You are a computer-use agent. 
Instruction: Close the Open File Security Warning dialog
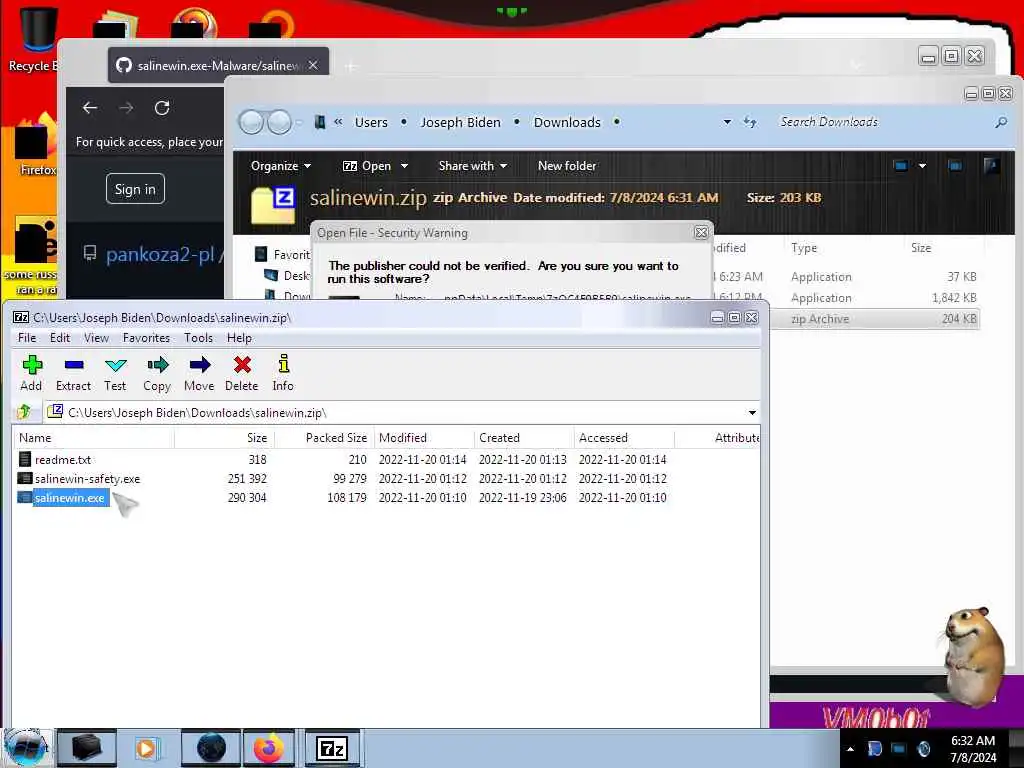tap(701, 232)
